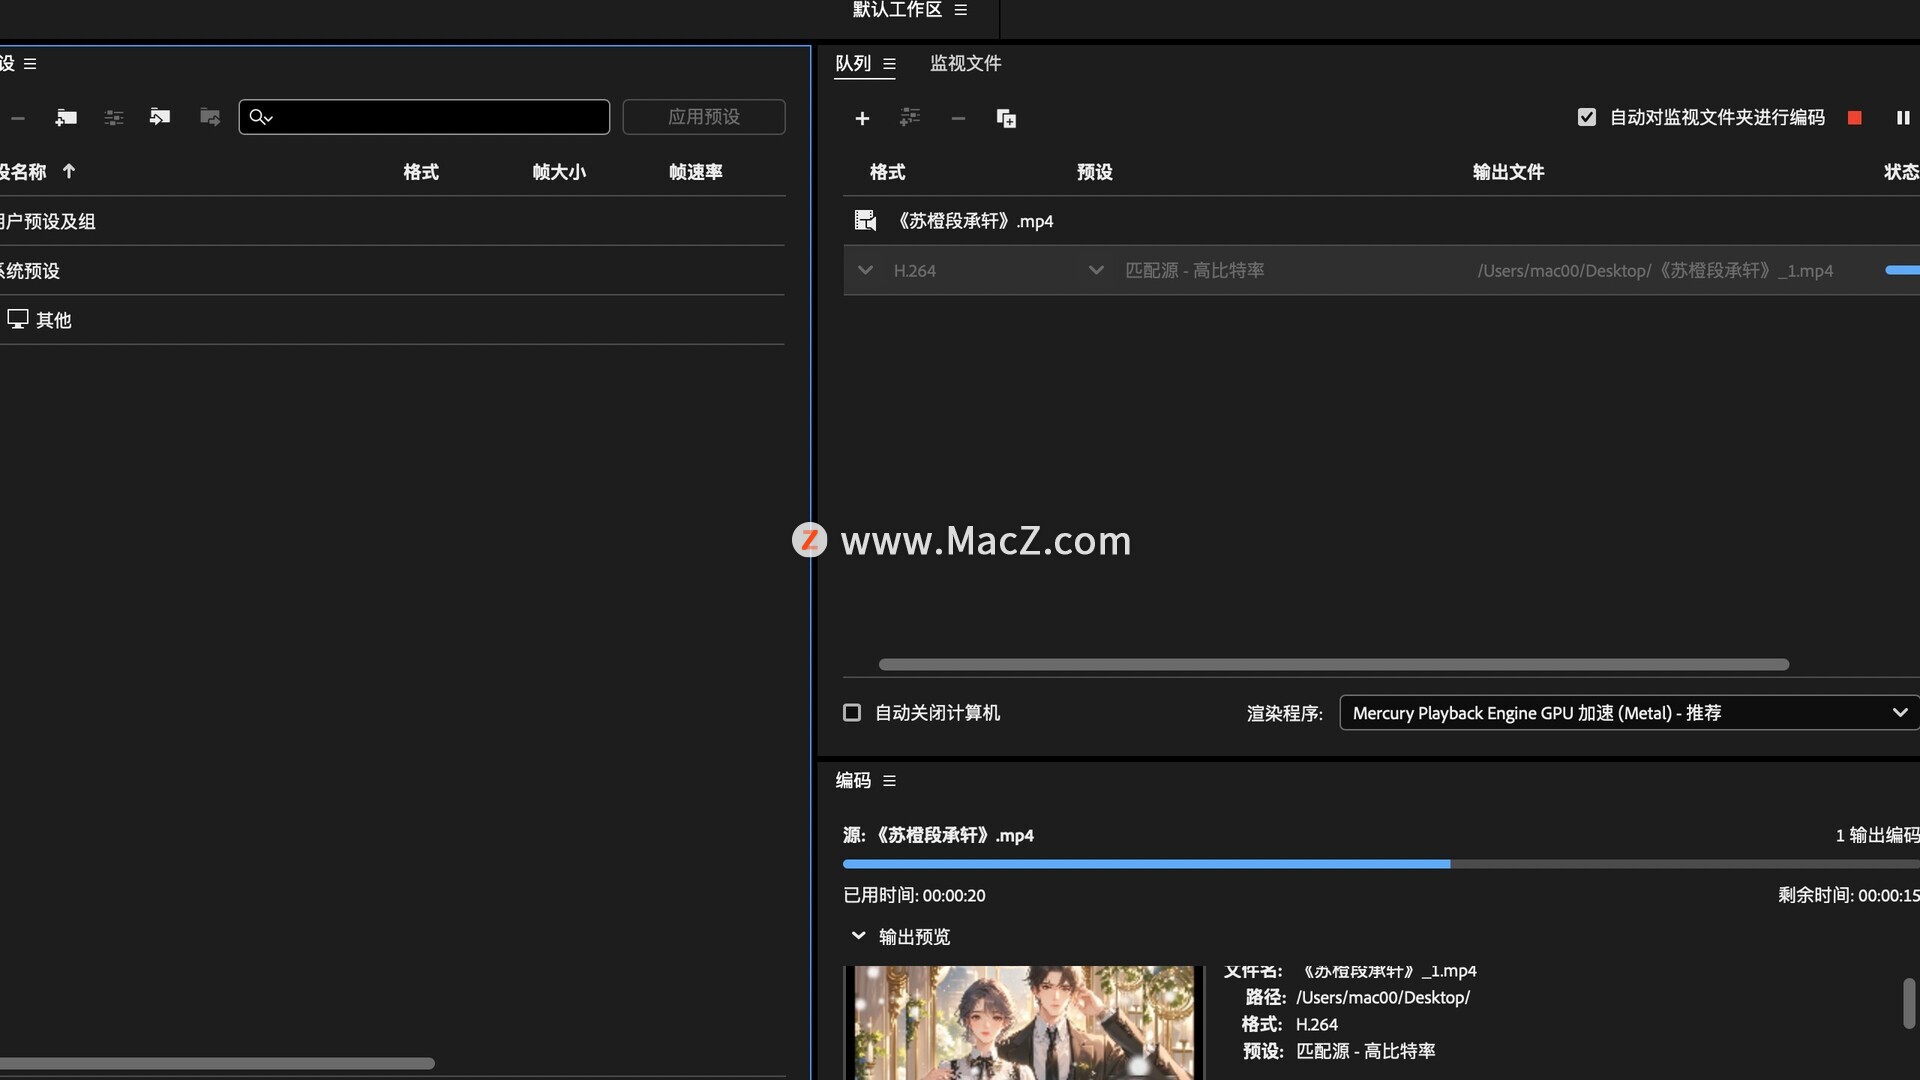Select the 用户预设及组 row
Screen dimensions: 1920x1080
point(392,221)
